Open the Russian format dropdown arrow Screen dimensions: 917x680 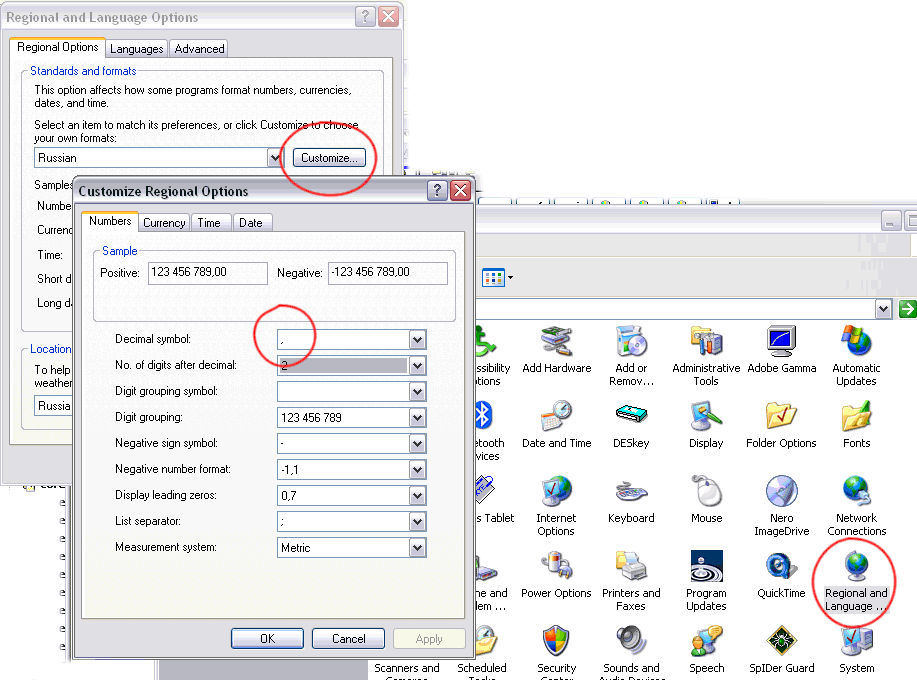point(275,158)
